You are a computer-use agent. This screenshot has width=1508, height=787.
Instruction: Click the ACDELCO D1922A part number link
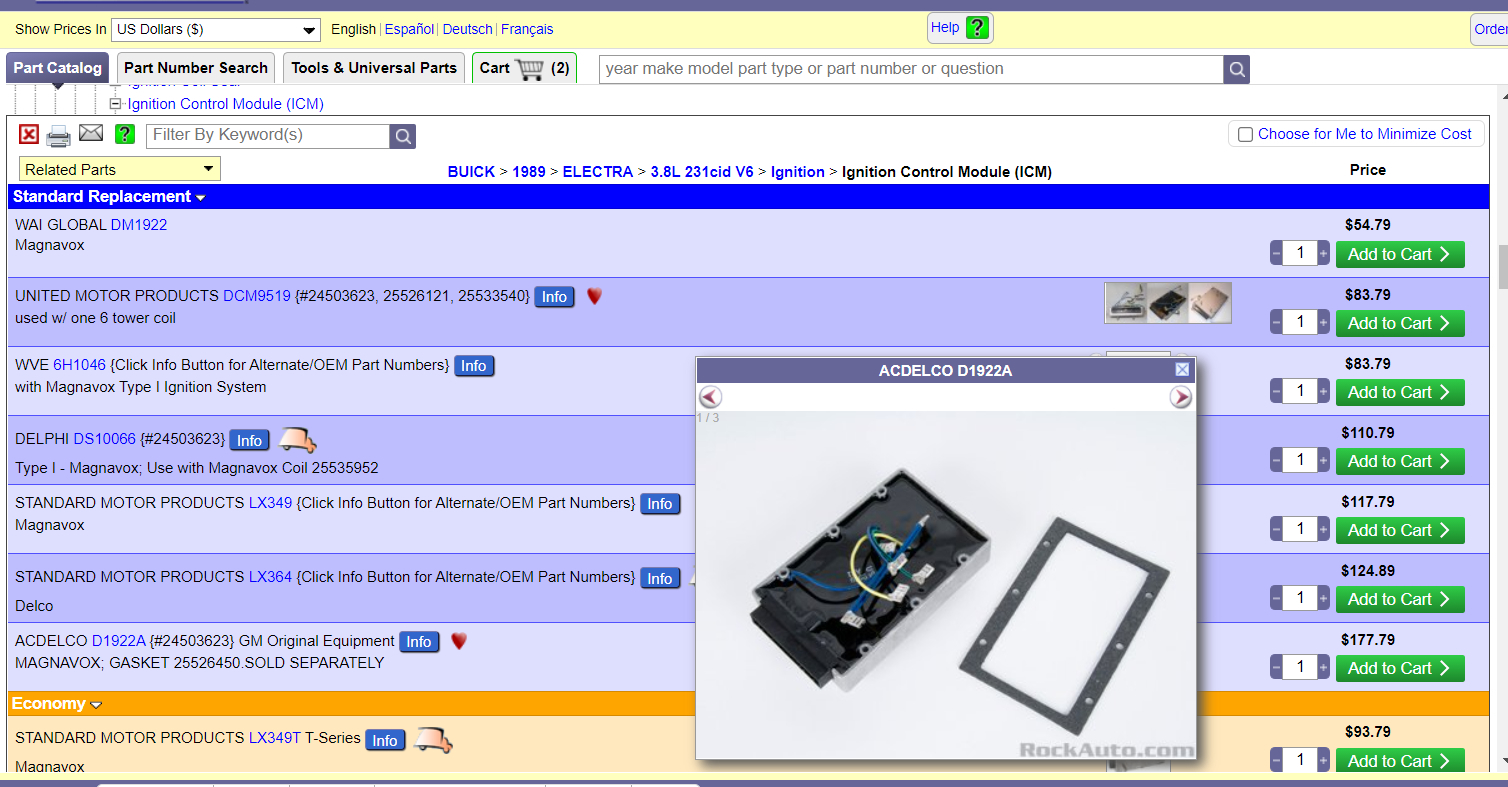click(119, 641)
